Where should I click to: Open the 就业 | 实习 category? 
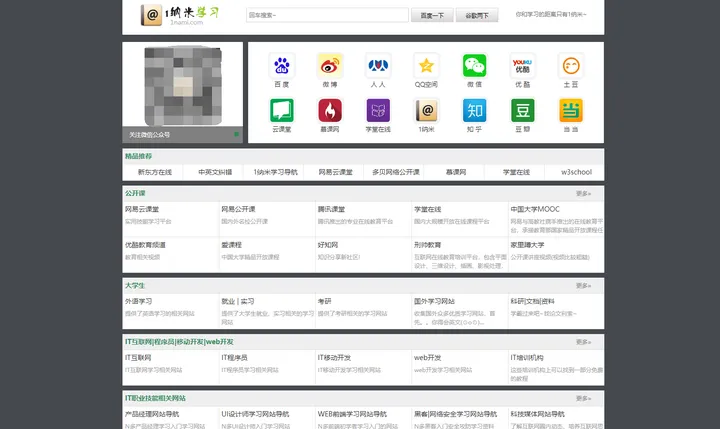point(238,302)
